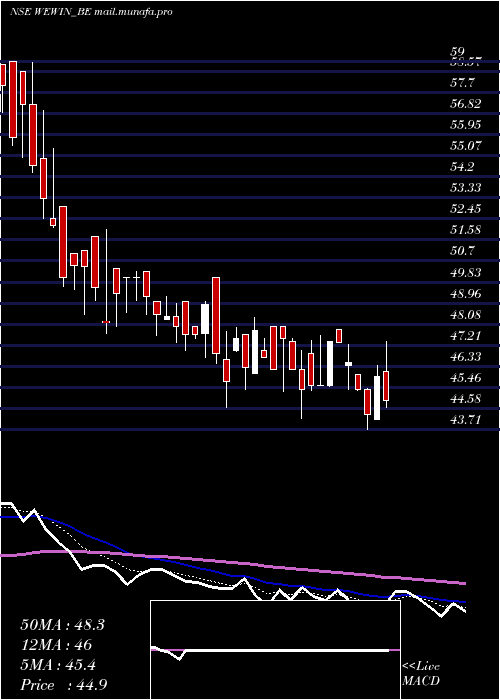The height and width of the screenshot is (700, 500).
Task: Click the 12MA : 46 readout
Action: click(56, 645)
